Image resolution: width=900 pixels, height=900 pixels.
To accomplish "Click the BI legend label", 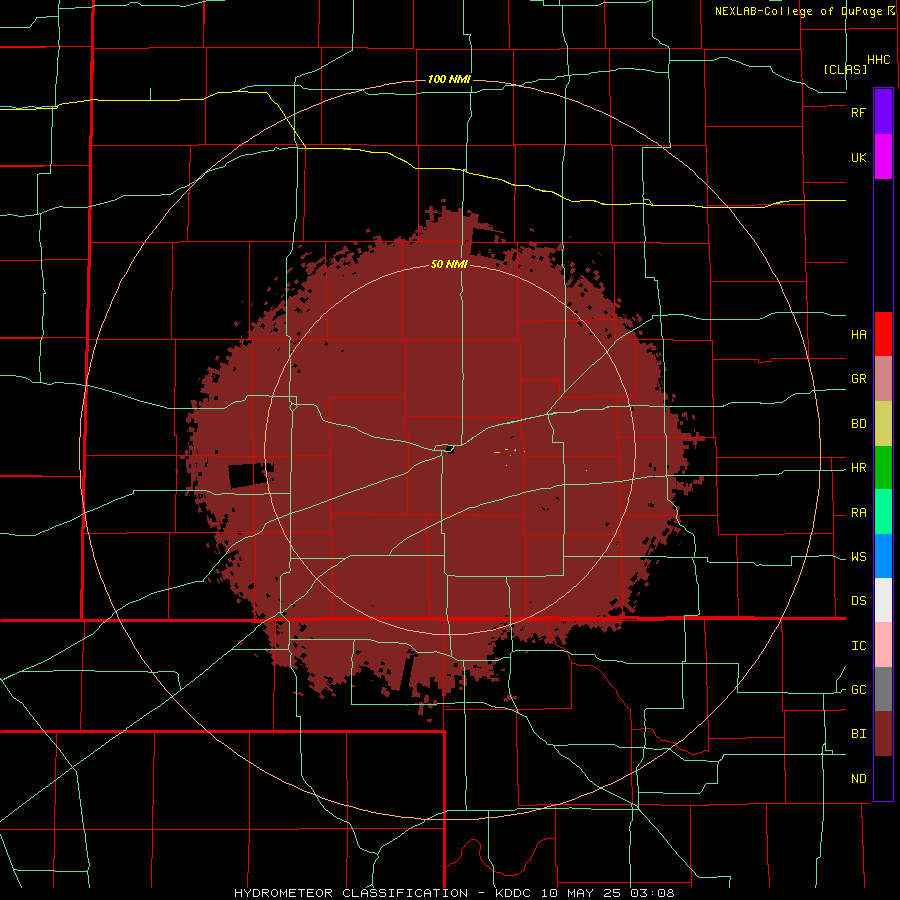I will tap(858, 734).
